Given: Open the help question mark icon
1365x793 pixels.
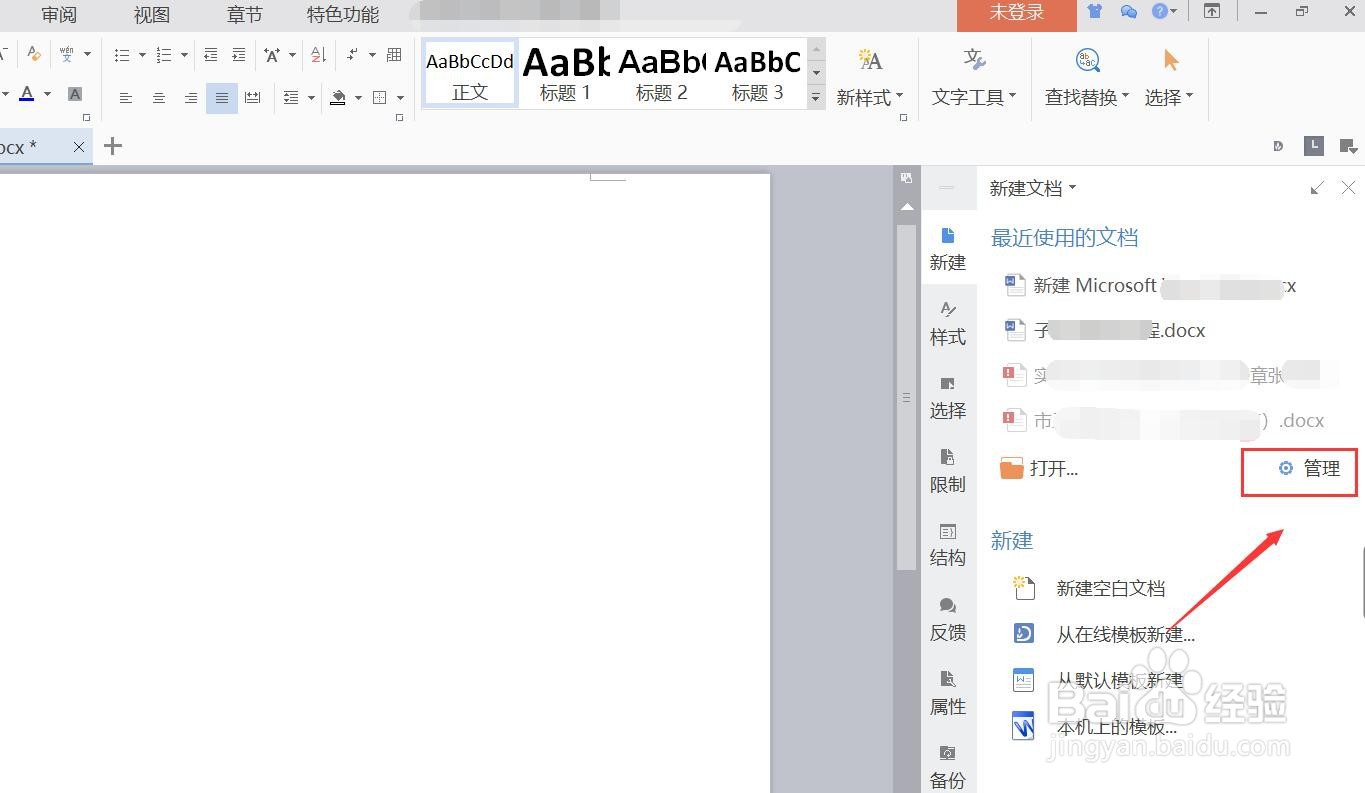Looking at the screenshot, I should pos(1160,12).
